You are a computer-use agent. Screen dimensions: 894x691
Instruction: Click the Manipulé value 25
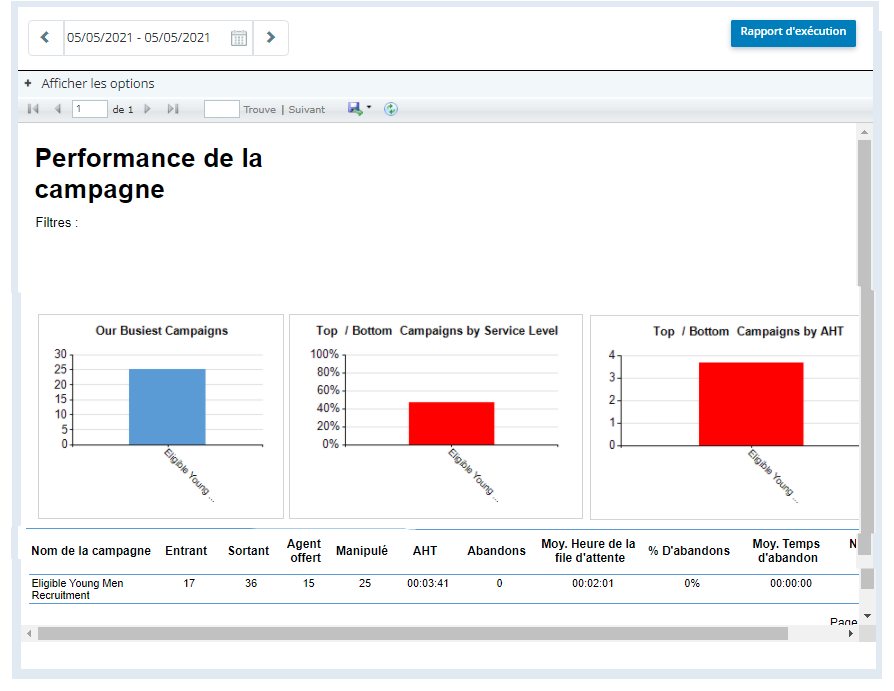click(x=365, y=583)
